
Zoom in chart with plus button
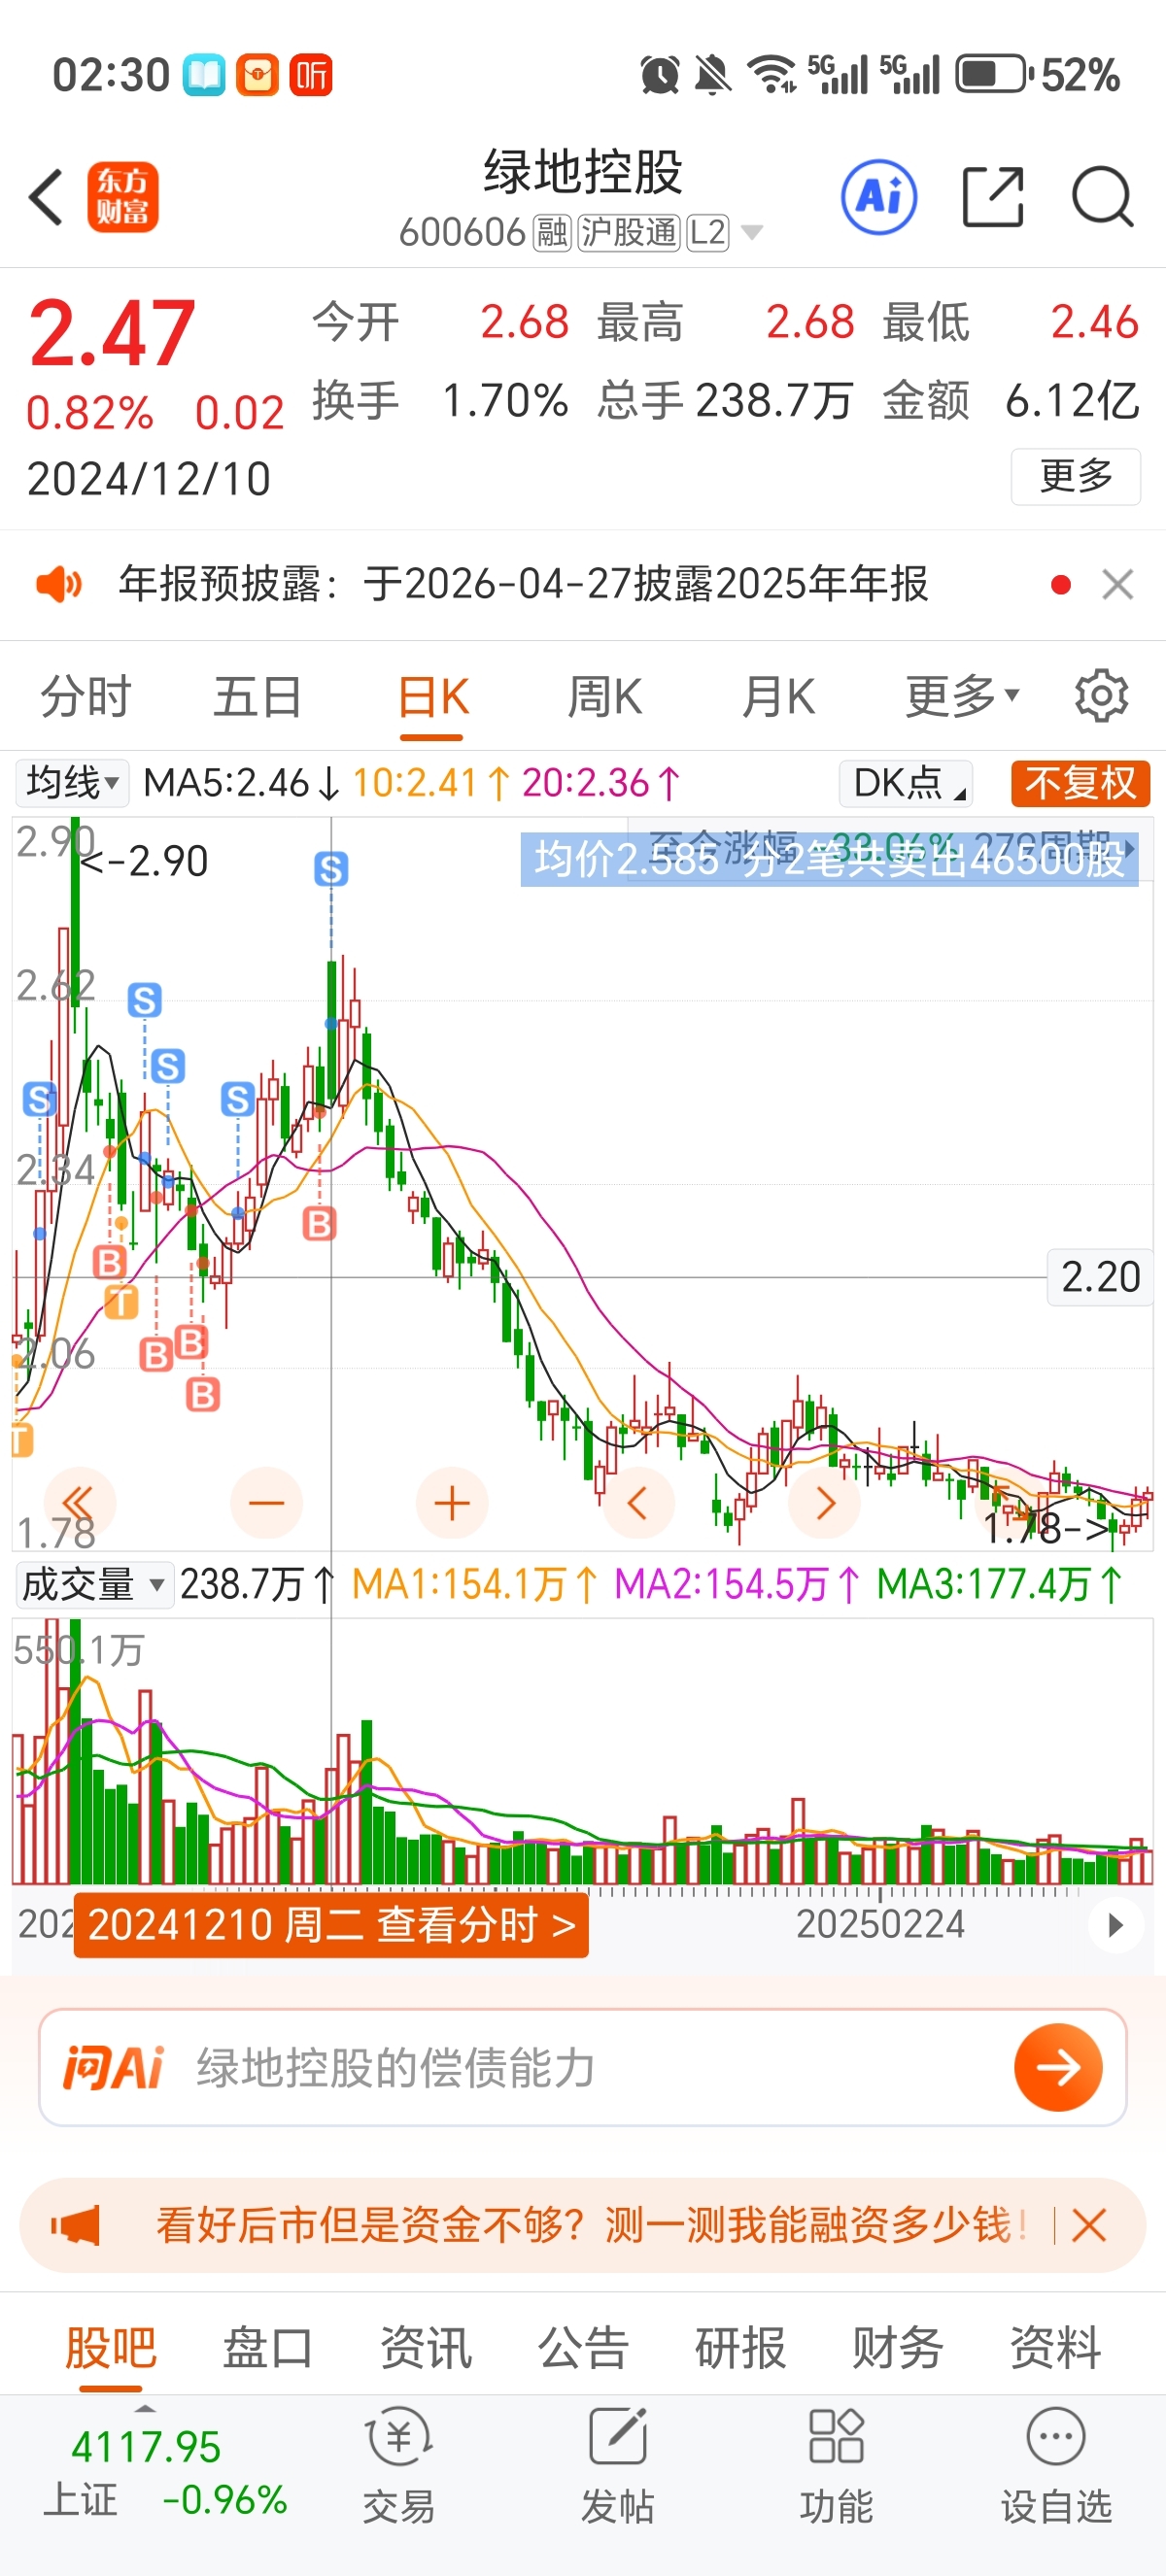click(x=452, y=1502)
